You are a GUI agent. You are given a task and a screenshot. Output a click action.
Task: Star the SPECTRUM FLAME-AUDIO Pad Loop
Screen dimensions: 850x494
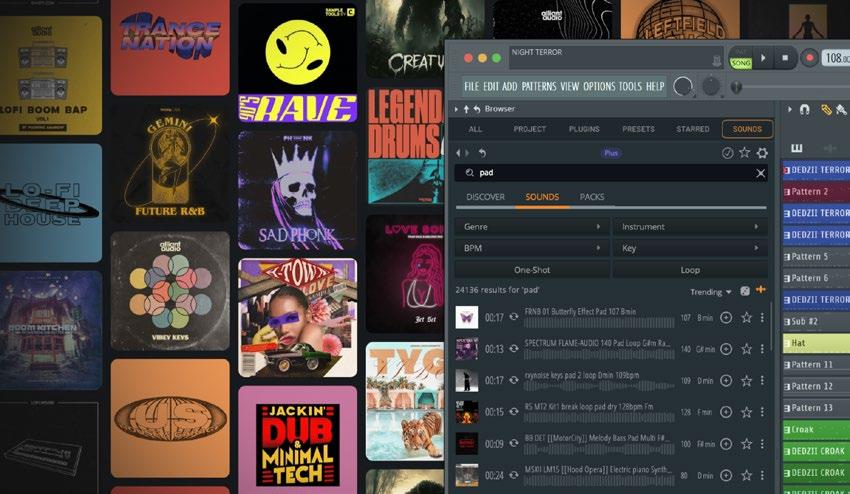pos(746,349)
